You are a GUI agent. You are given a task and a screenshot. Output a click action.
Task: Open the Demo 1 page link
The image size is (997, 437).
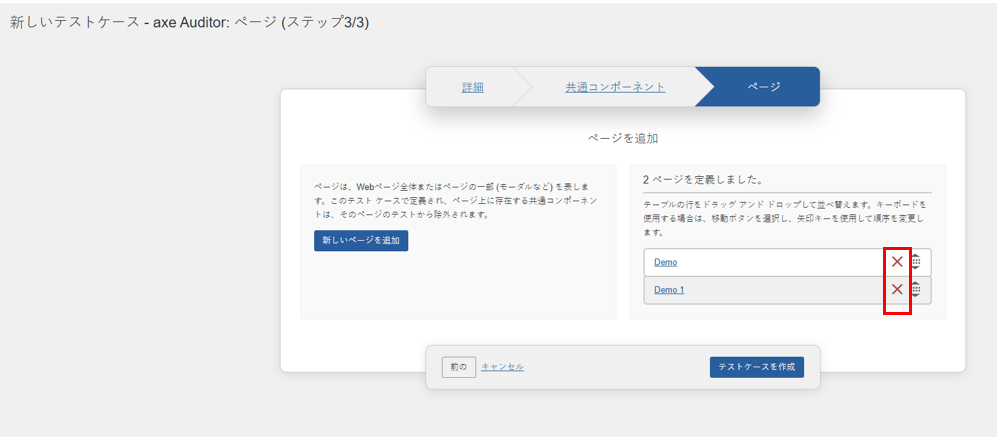pyautogui.click(x=669, y=290)
